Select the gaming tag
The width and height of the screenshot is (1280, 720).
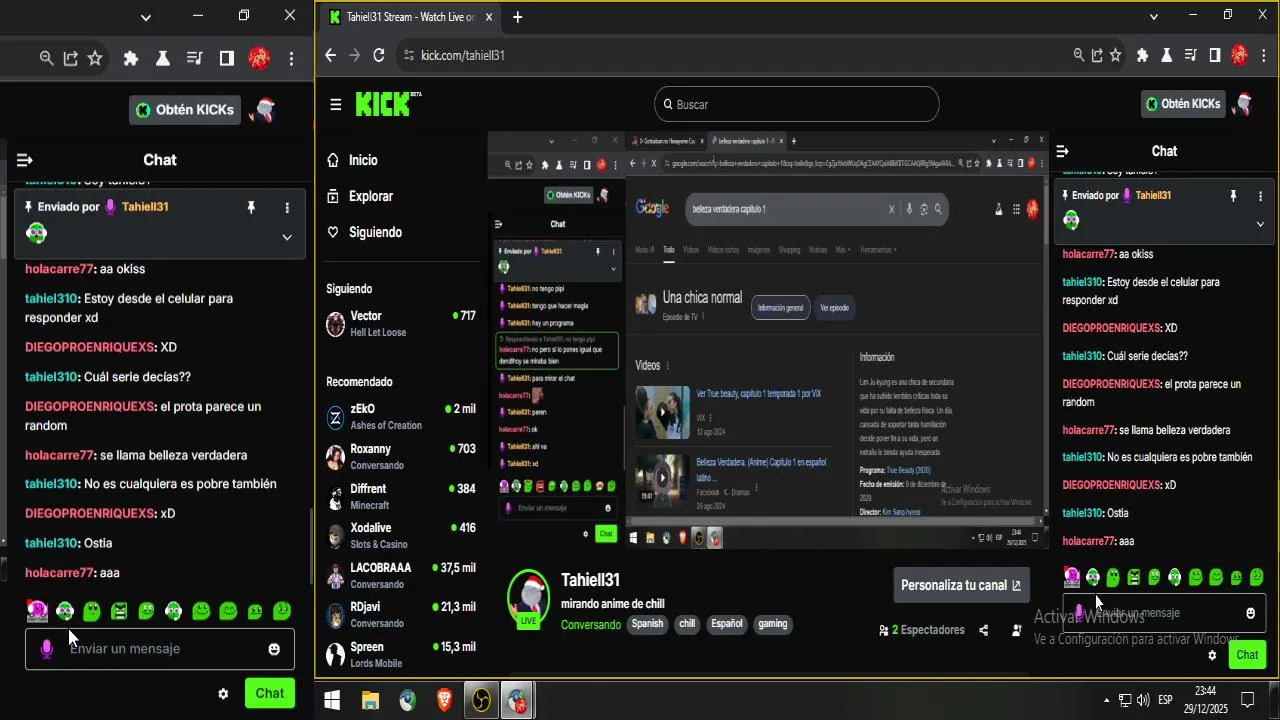[x=773, y=624]
